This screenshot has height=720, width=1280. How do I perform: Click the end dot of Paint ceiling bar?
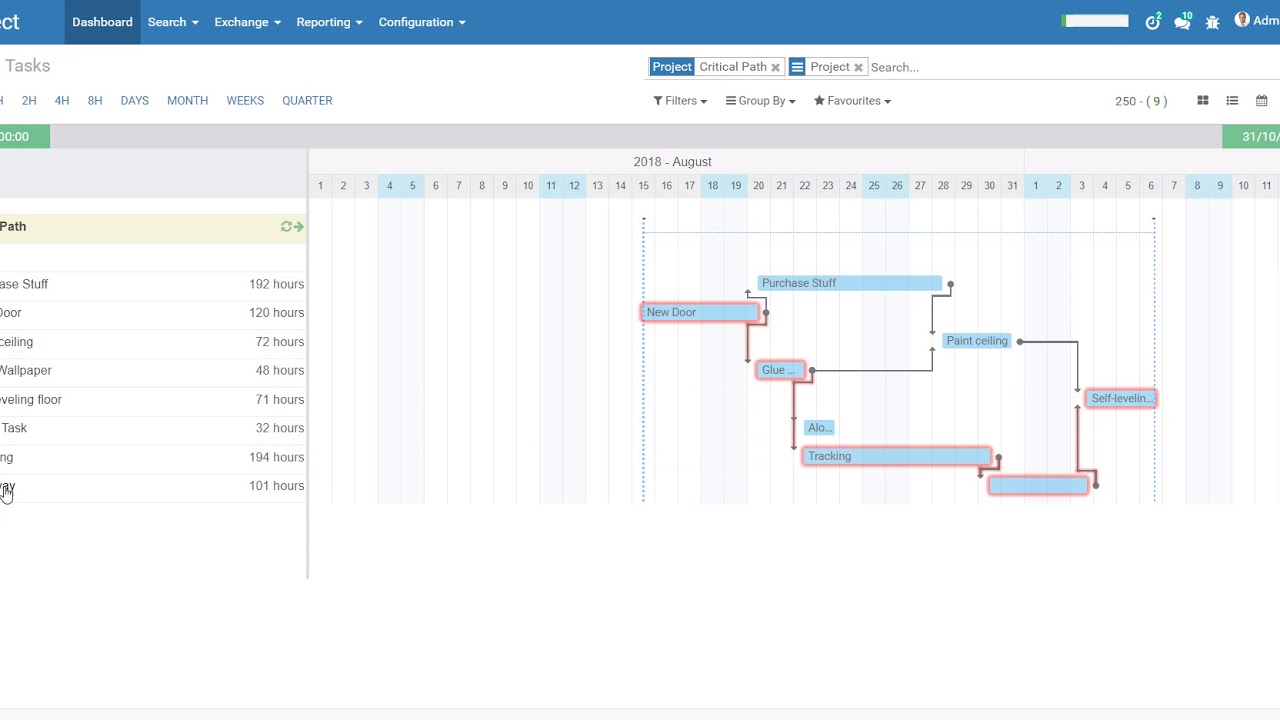point(1019,342)
